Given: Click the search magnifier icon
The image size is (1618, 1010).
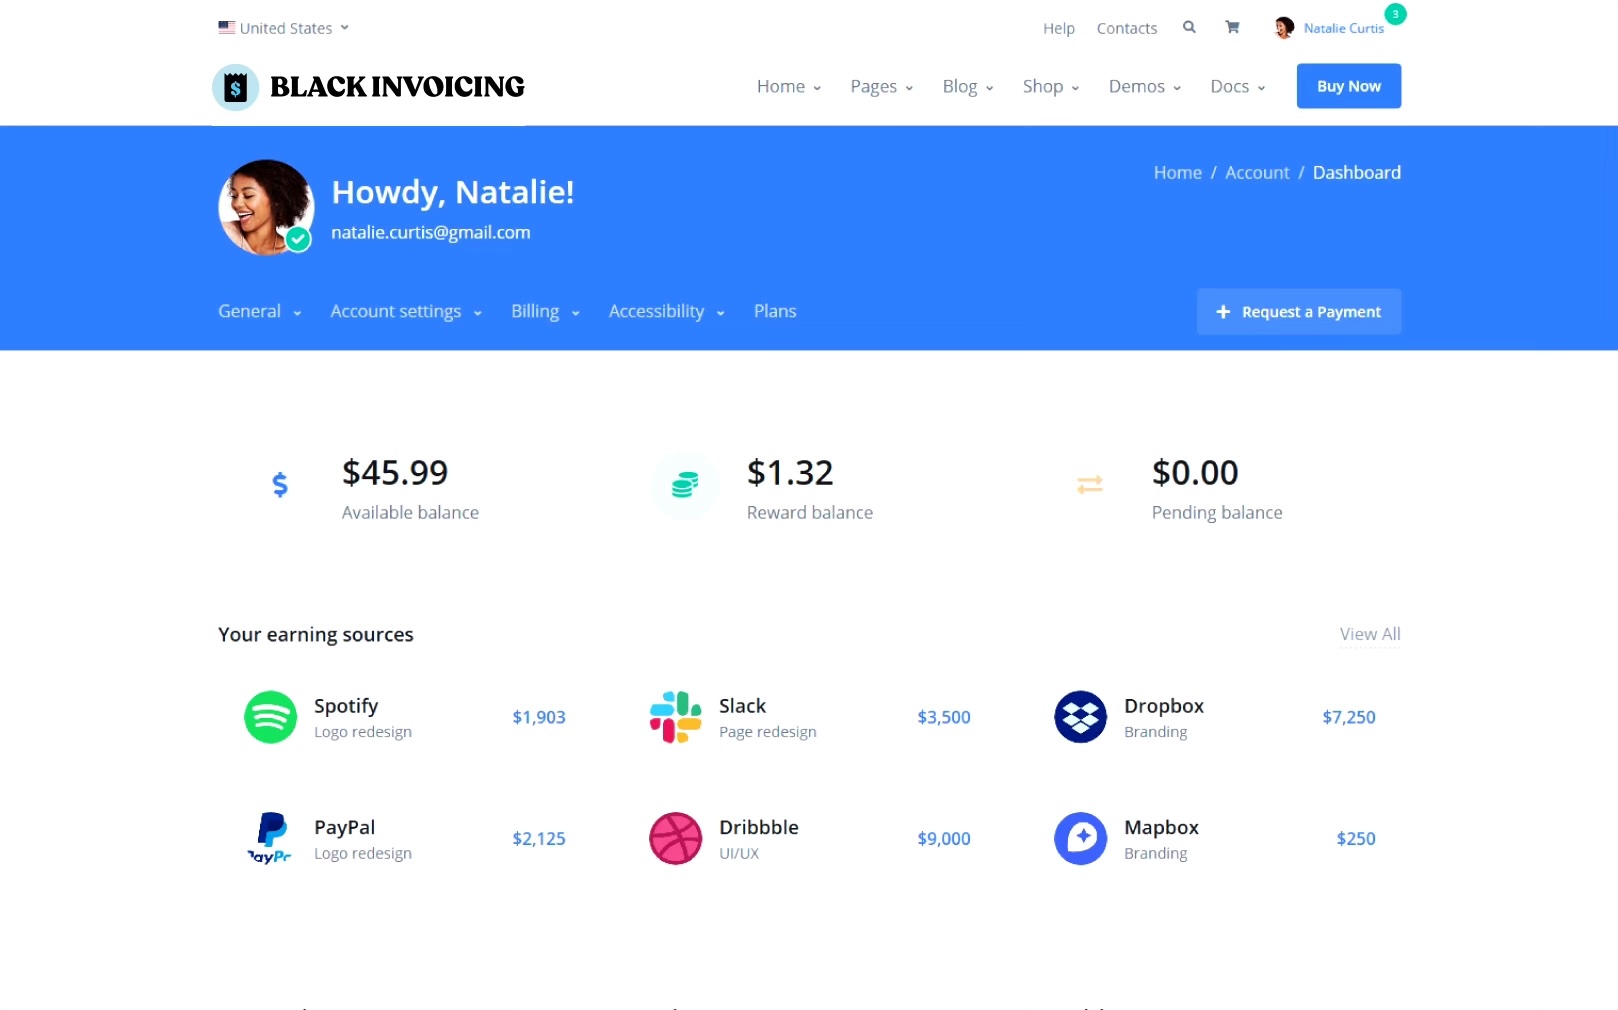Looking at the screenshot, I should (x=1189, y=27).
